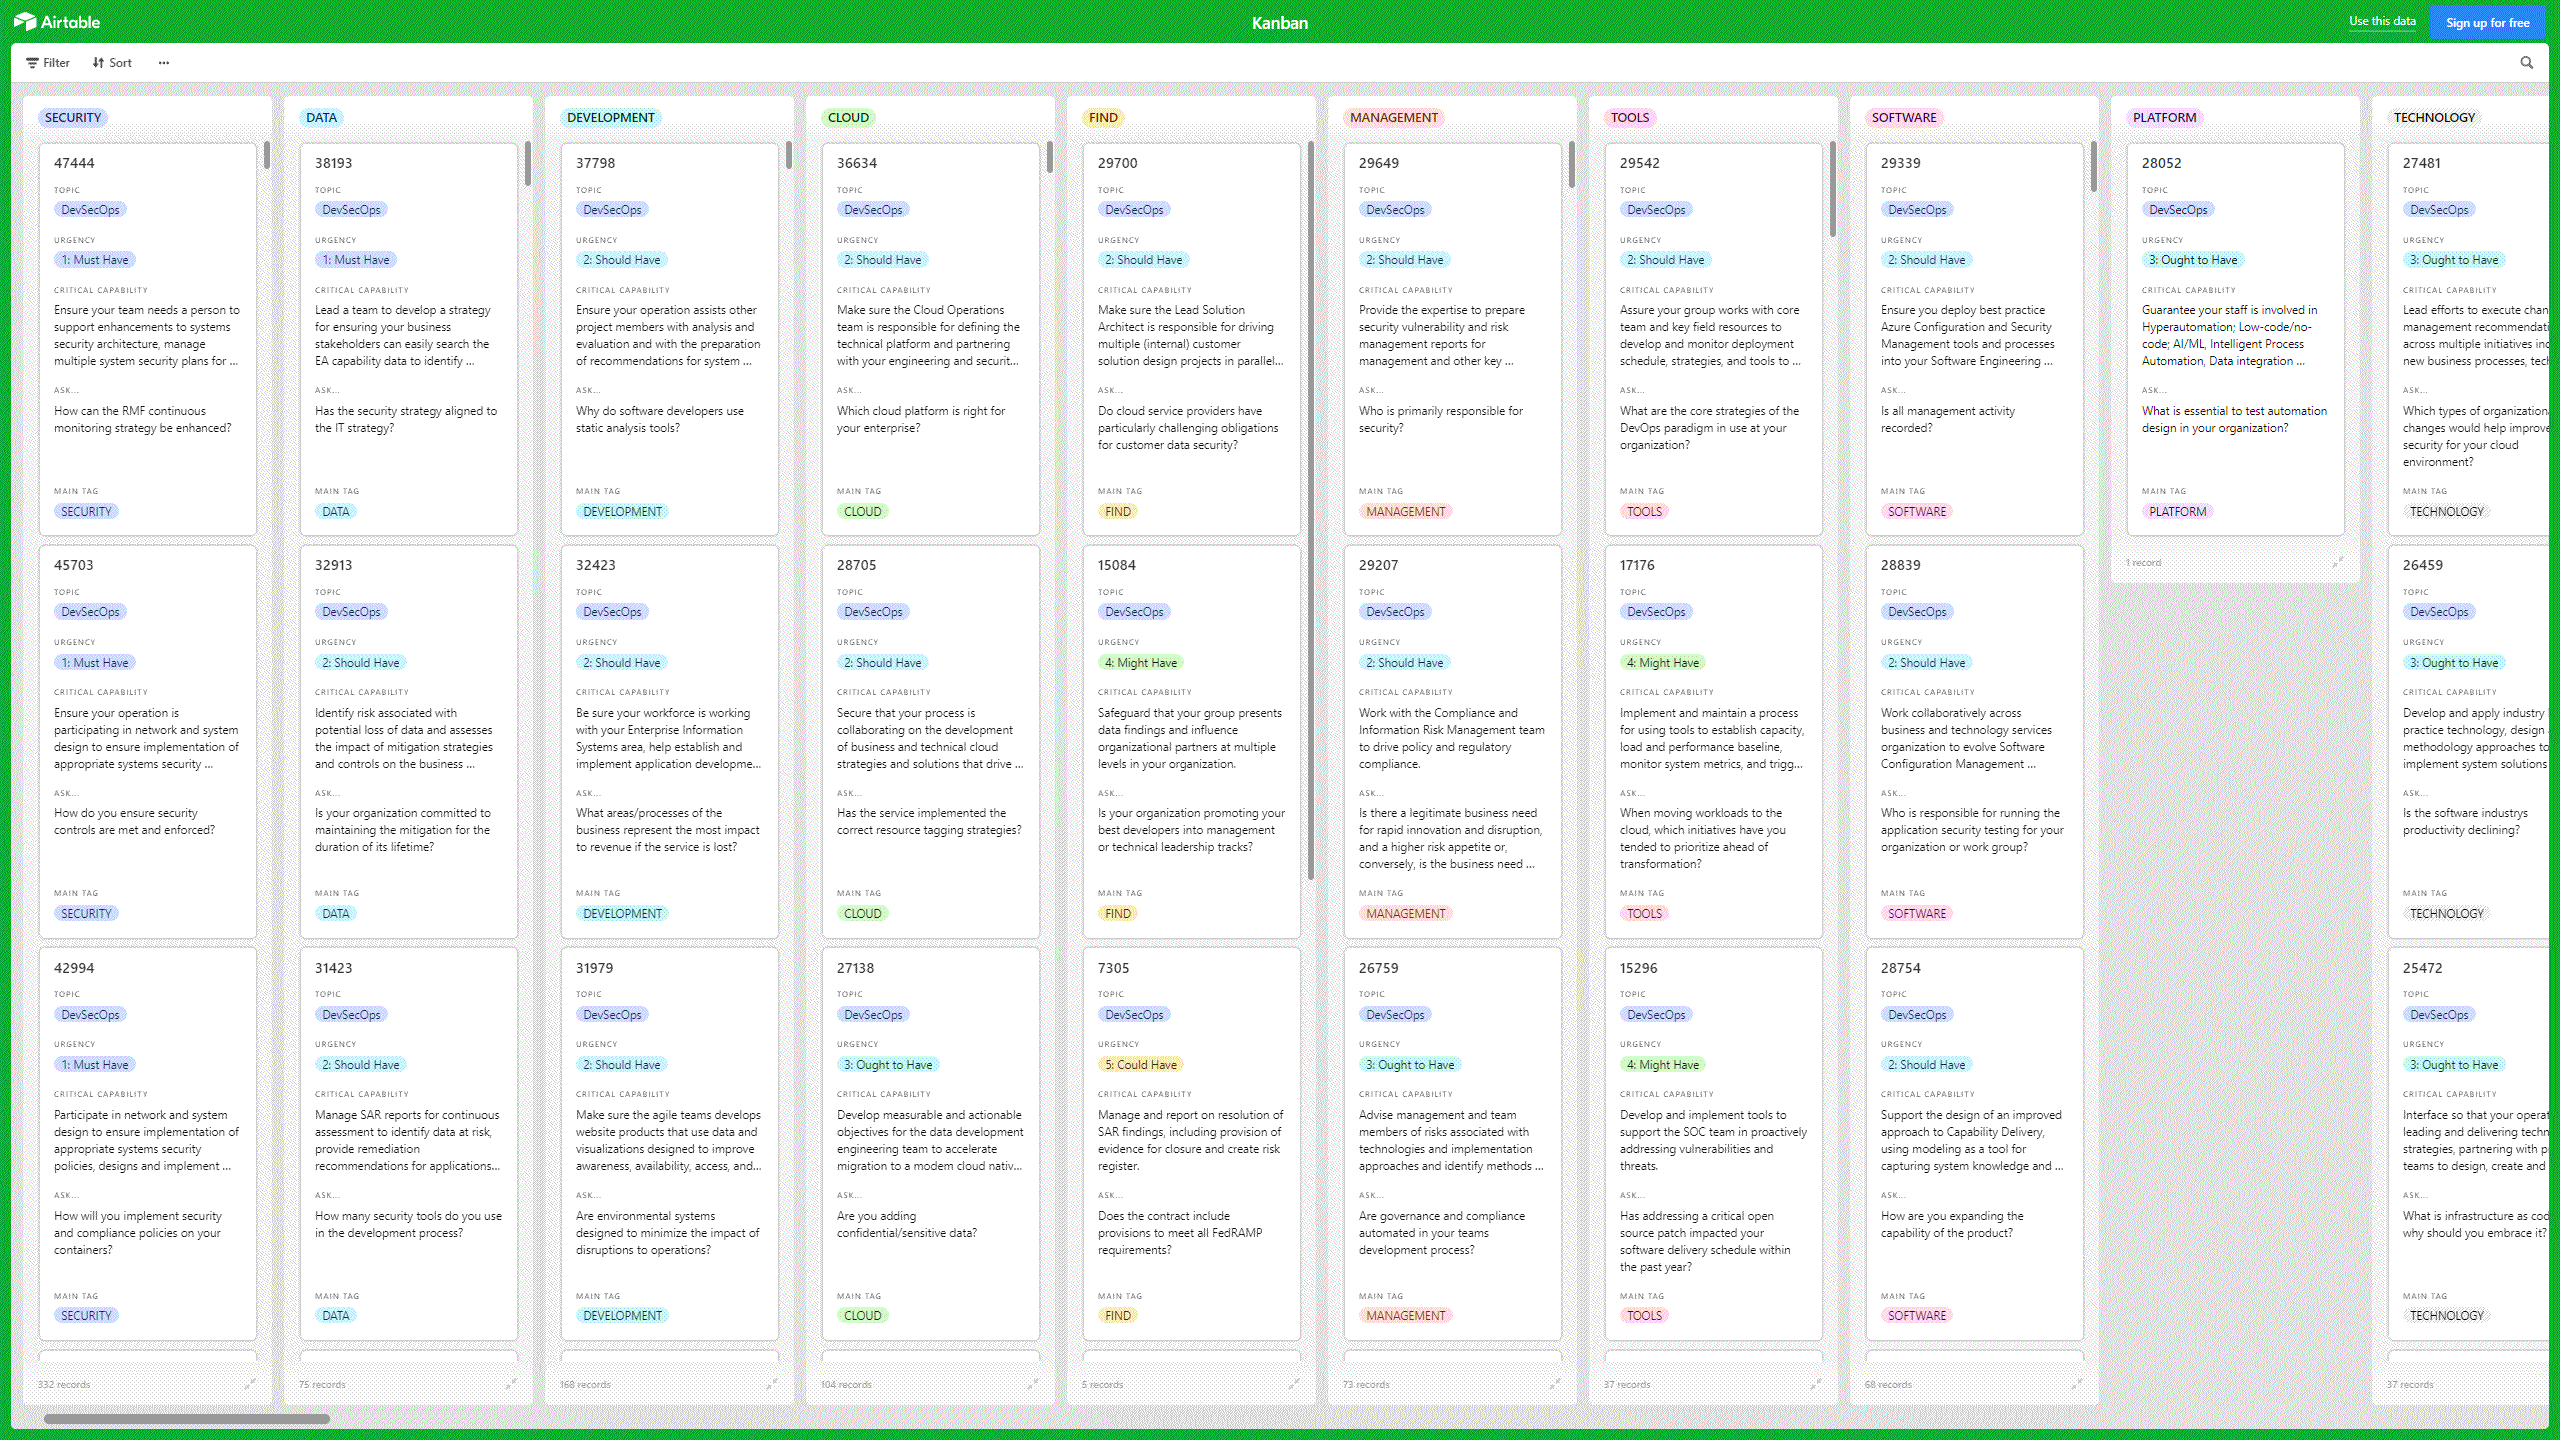Screen dimensions: 2560x1440
Task: Collapse the MANAGEMENT stack using its arrows icon
Action: pyautogui.click(x=1555, y=1384)
